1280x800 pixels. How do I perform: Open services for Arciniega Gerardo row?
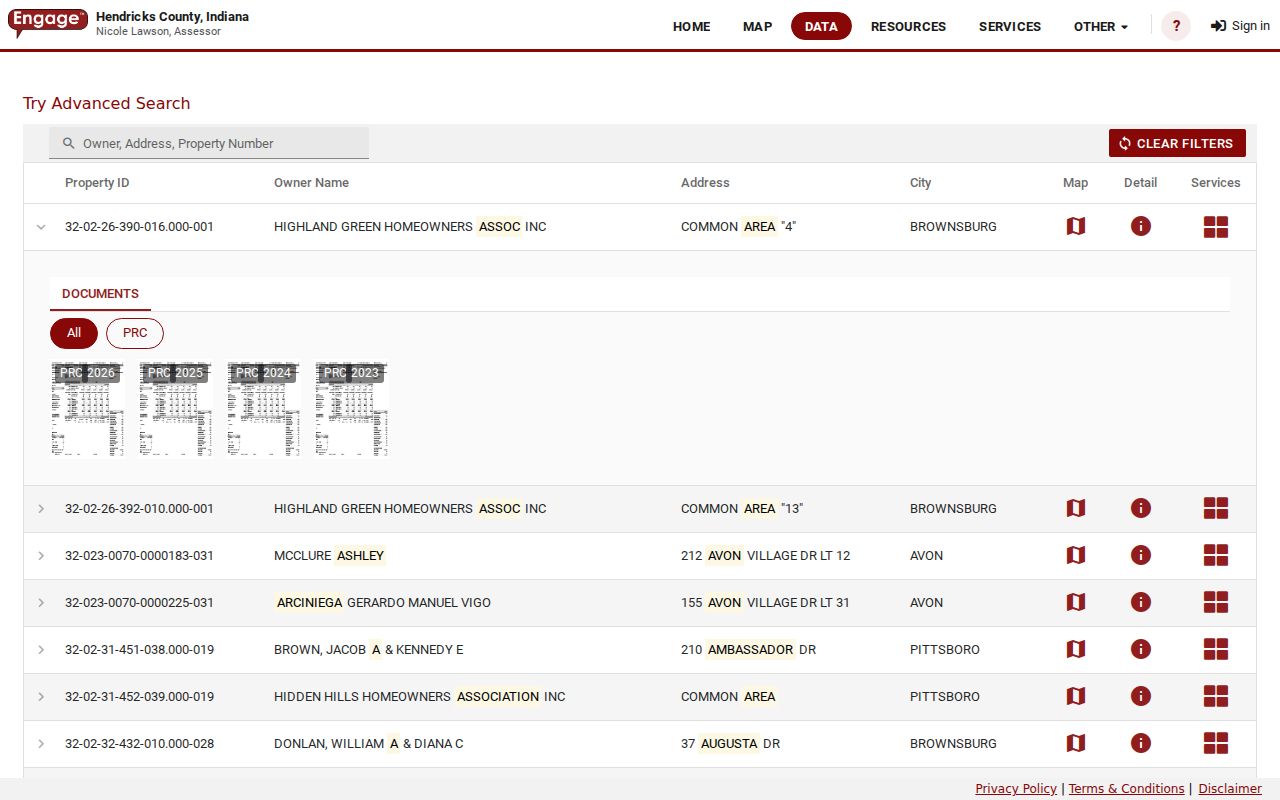(1216, 603)
